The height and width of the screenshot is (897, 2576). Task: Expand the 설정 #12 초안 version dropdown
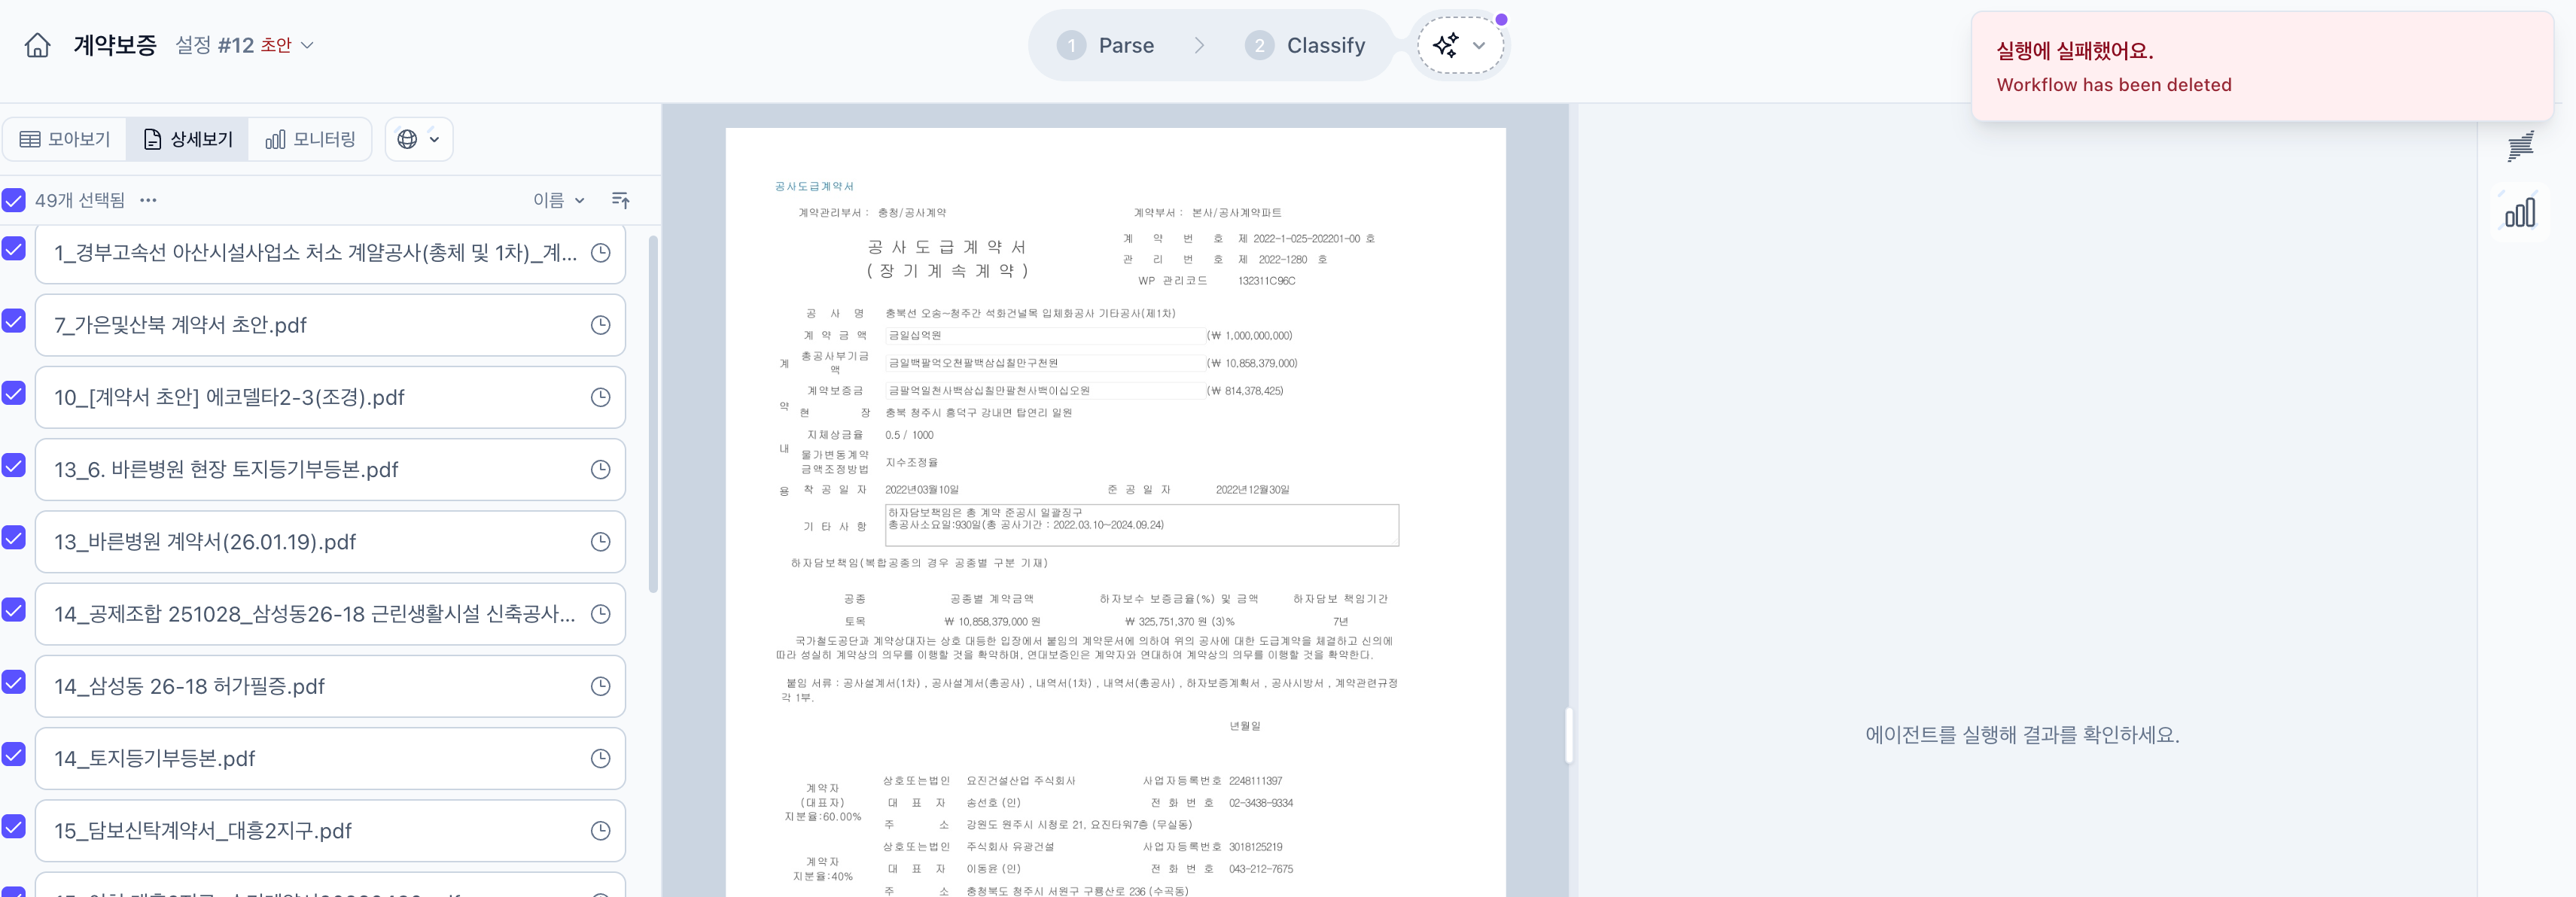(x=245, y=45)
